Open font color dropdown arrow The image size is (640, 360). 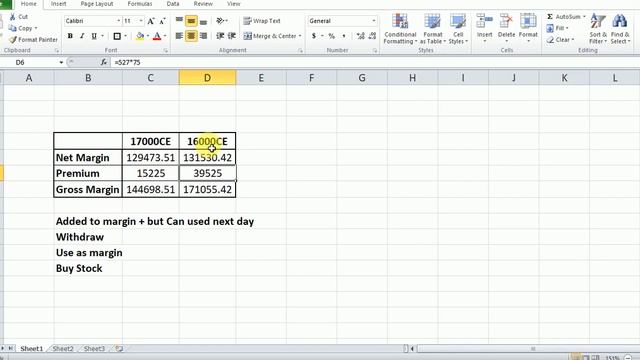coord(165,36)
